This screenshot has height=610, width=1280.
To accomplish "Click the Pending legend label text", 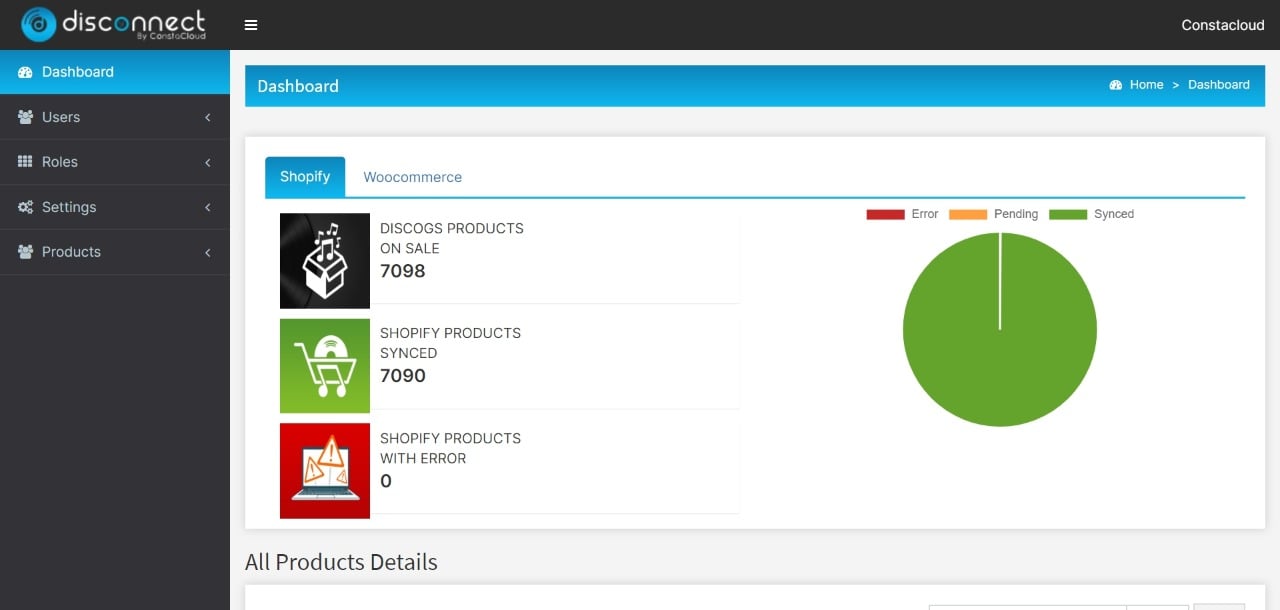I will (1016, 214).
